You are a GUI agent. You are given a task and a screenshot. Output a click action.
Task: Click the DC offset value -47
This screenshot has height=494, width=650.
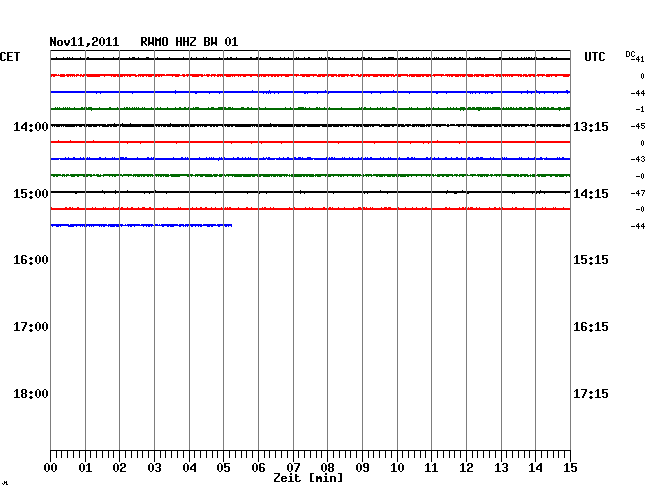pyautogui.click(x=638, y=193)
